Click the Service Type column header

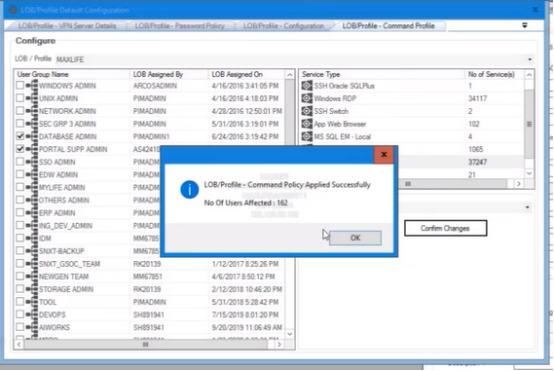pos(382,74)
